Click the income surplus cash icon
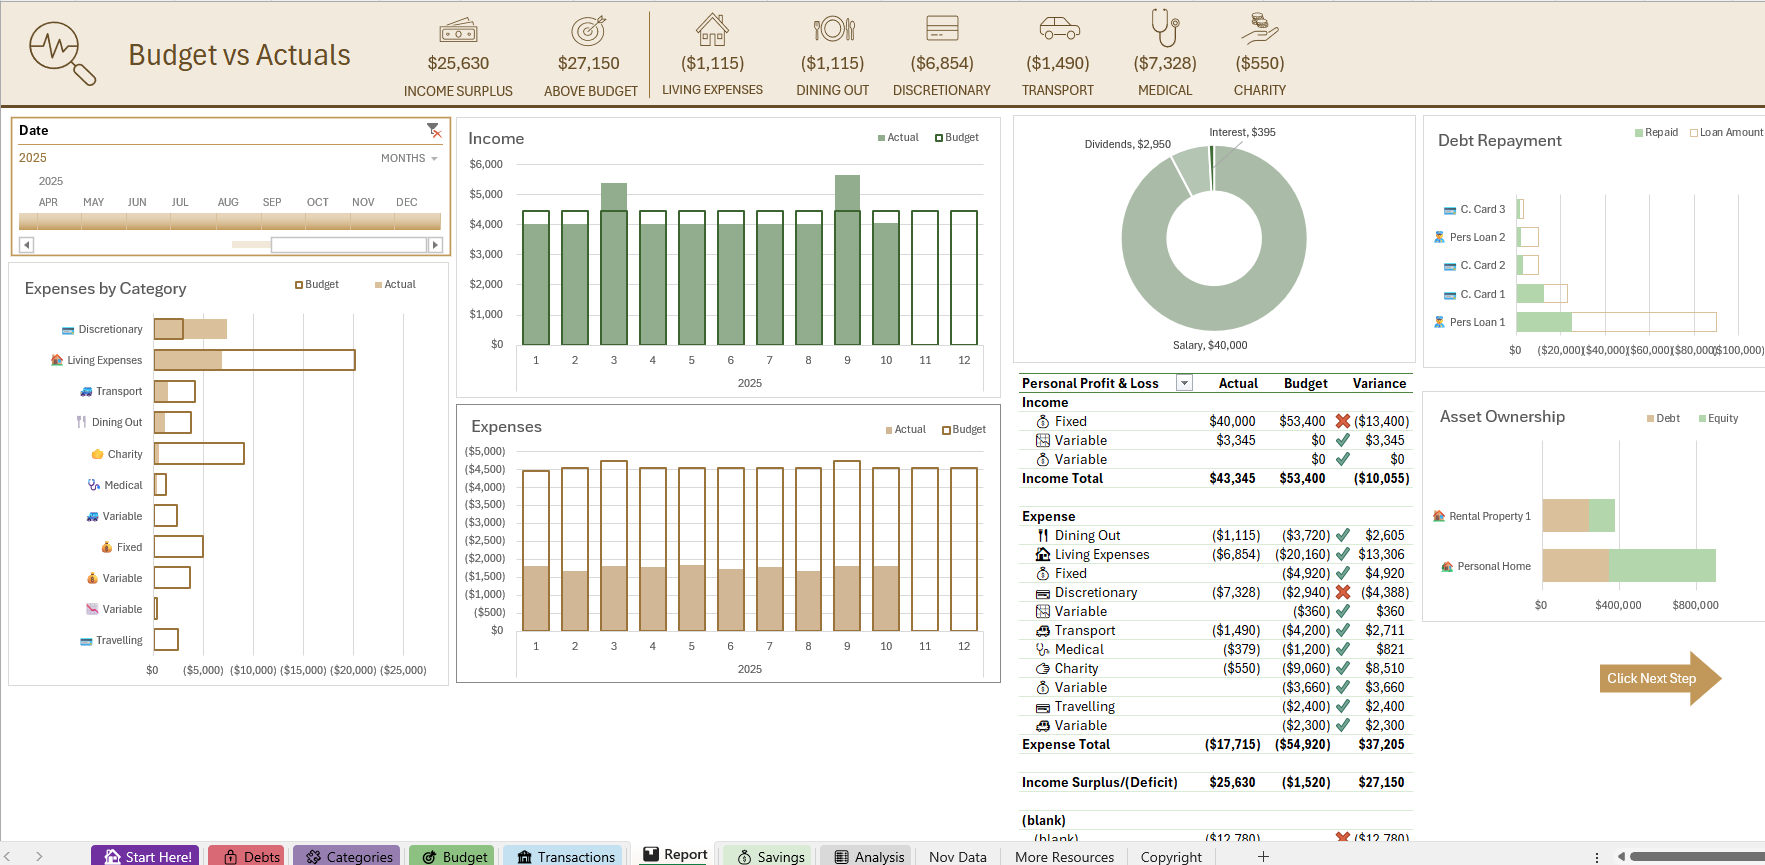This screenshot has width=1765, height=865. point(458,30)
